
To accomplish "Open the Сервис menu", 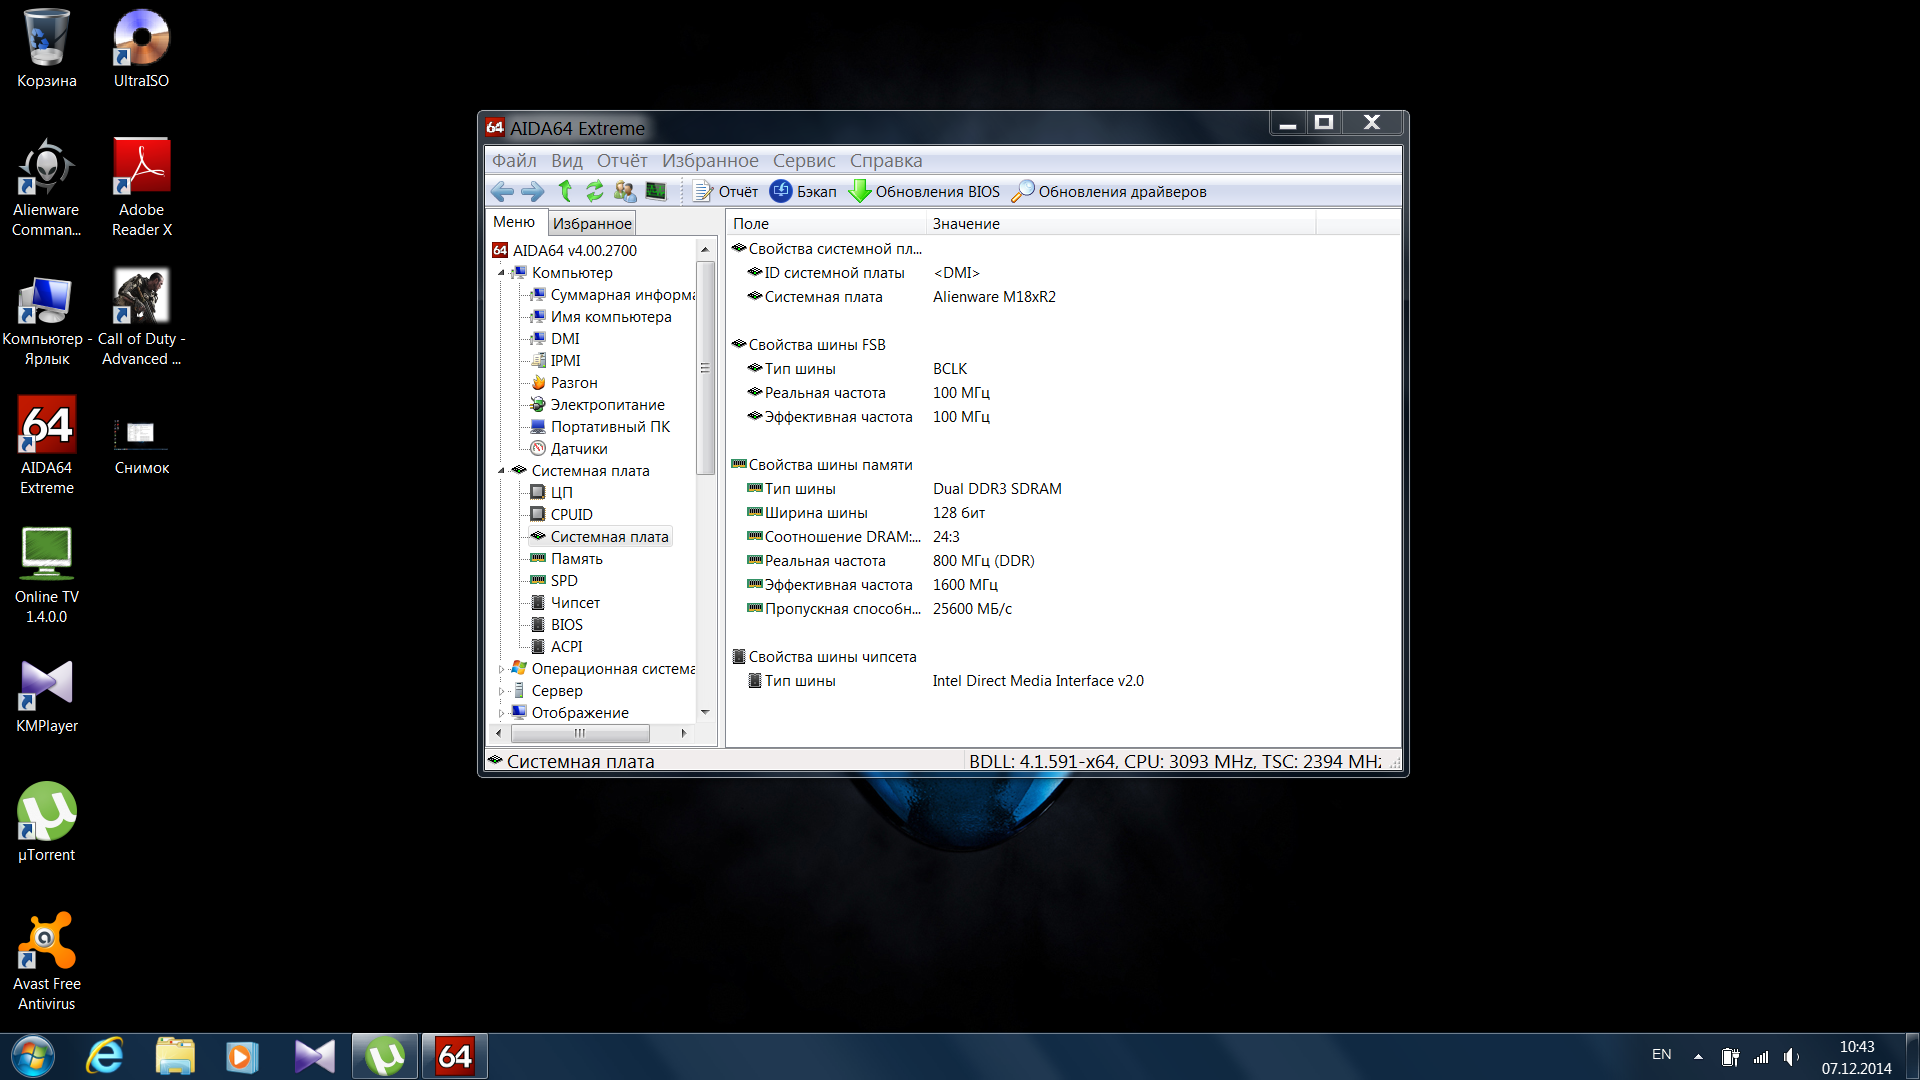I will tap(803, 160).
